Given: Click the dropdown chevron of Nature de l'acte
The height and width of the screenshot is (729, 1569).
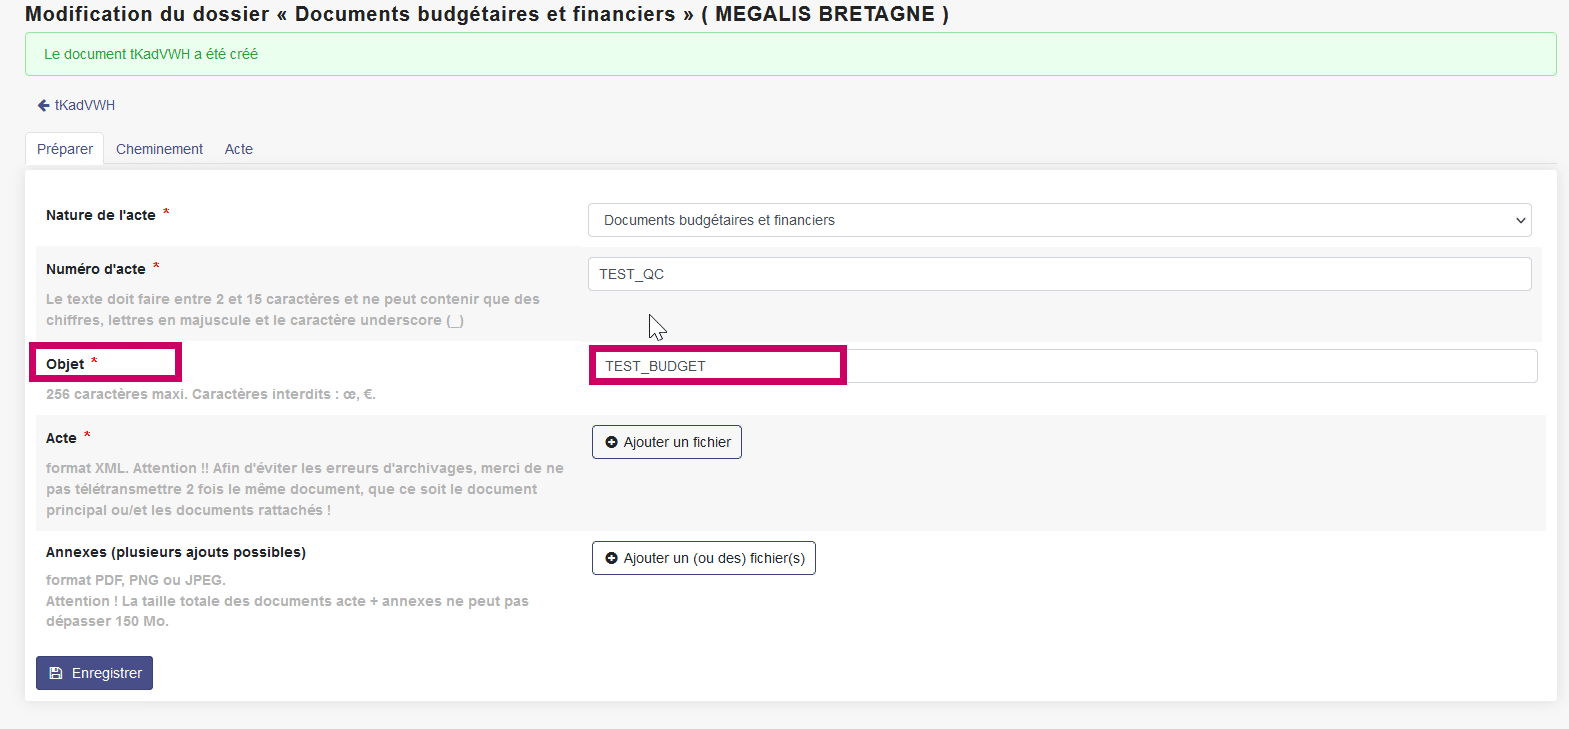Looking at the screenshot, I should tap(1520, 220).
